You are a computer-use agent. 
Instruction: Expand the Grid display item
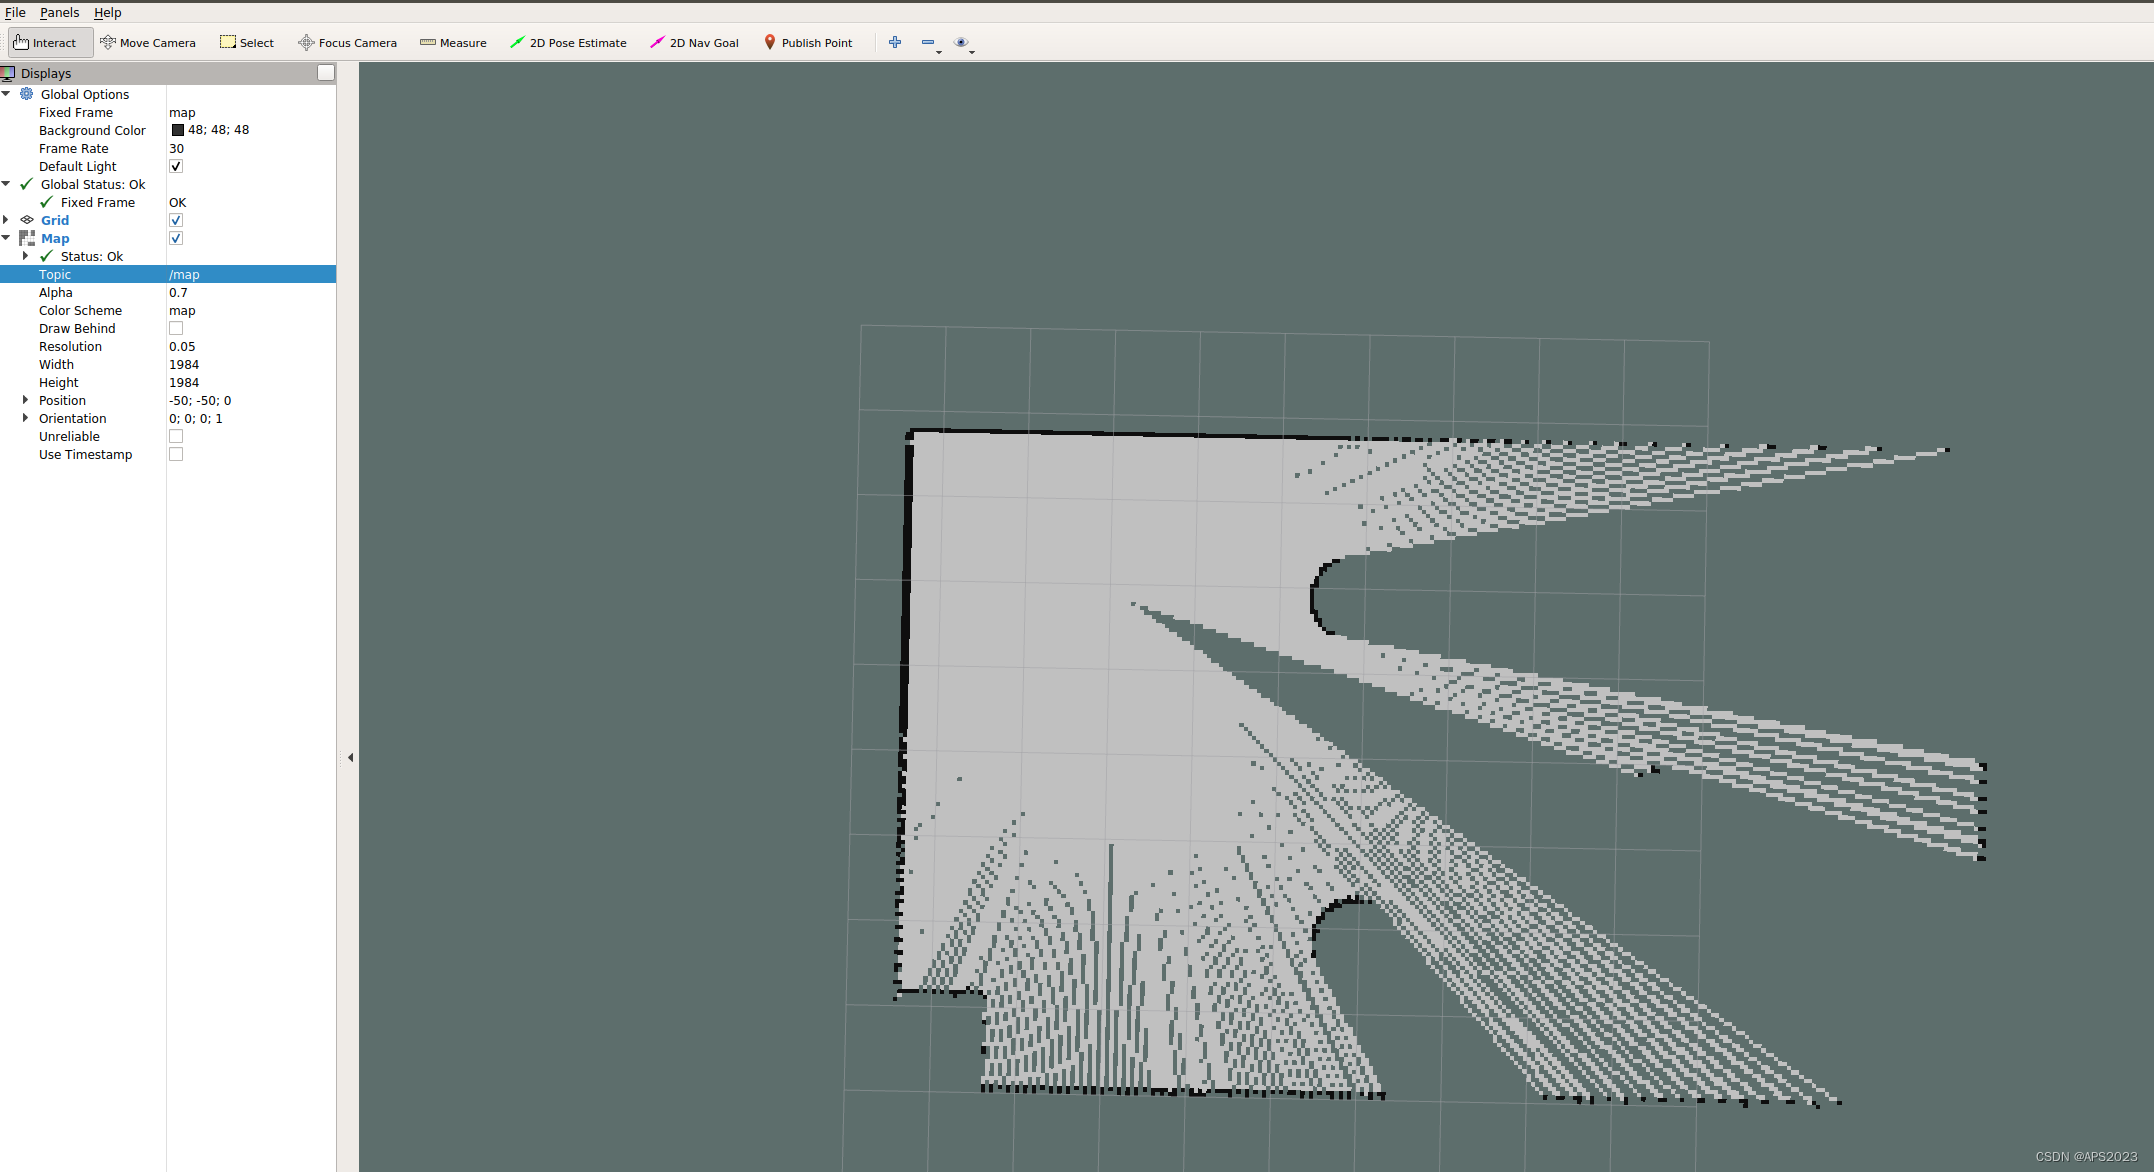point(6,220)
